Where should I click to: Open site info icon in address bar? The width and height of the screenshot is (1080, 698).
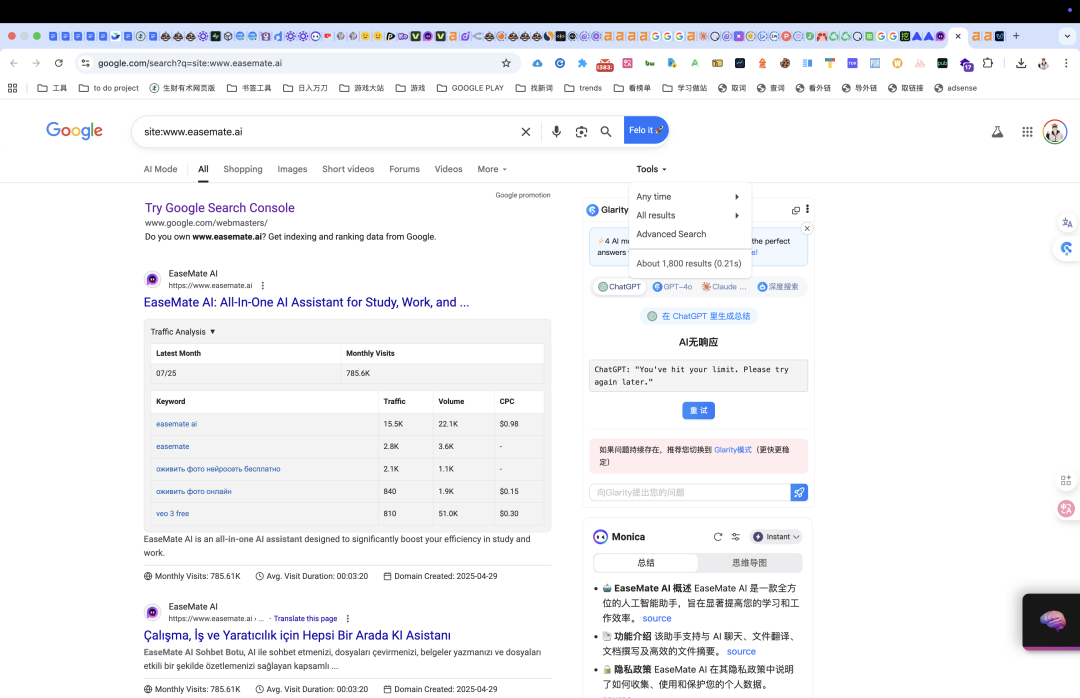pos(85,63)
